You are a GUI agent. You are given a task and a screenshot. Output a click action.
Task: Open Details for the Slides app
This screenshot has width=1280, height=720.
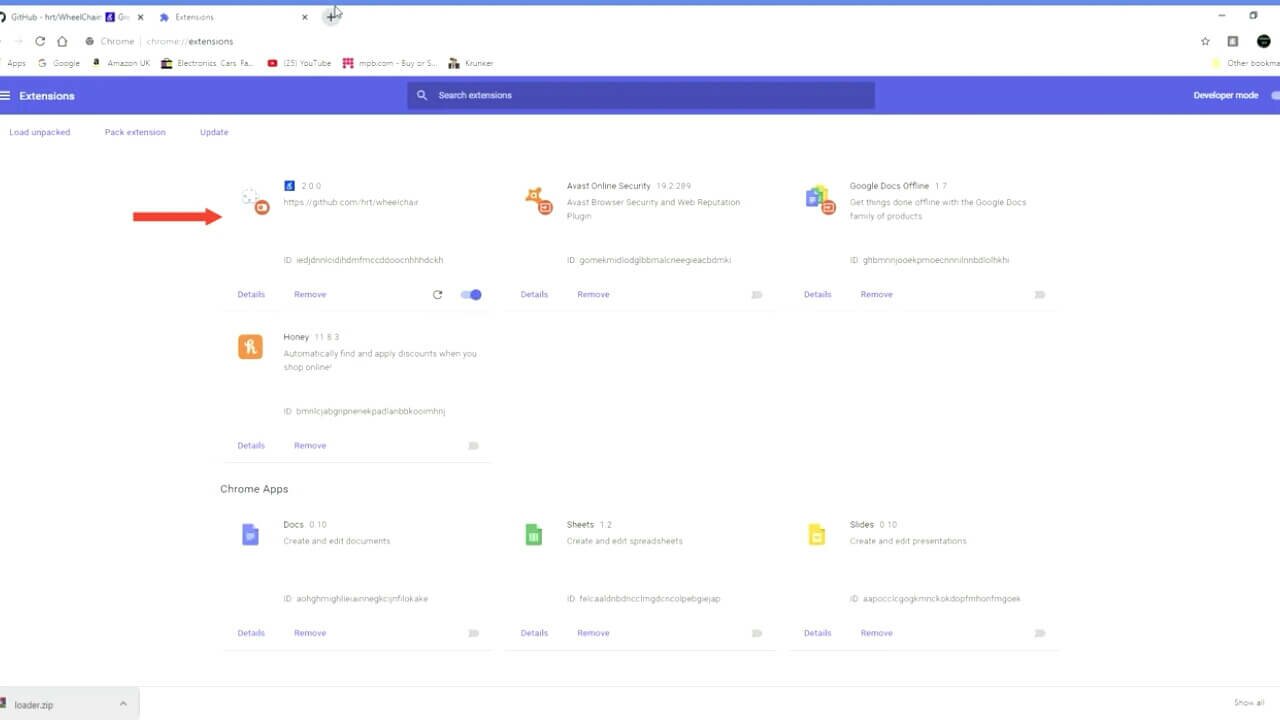[817, 633]
